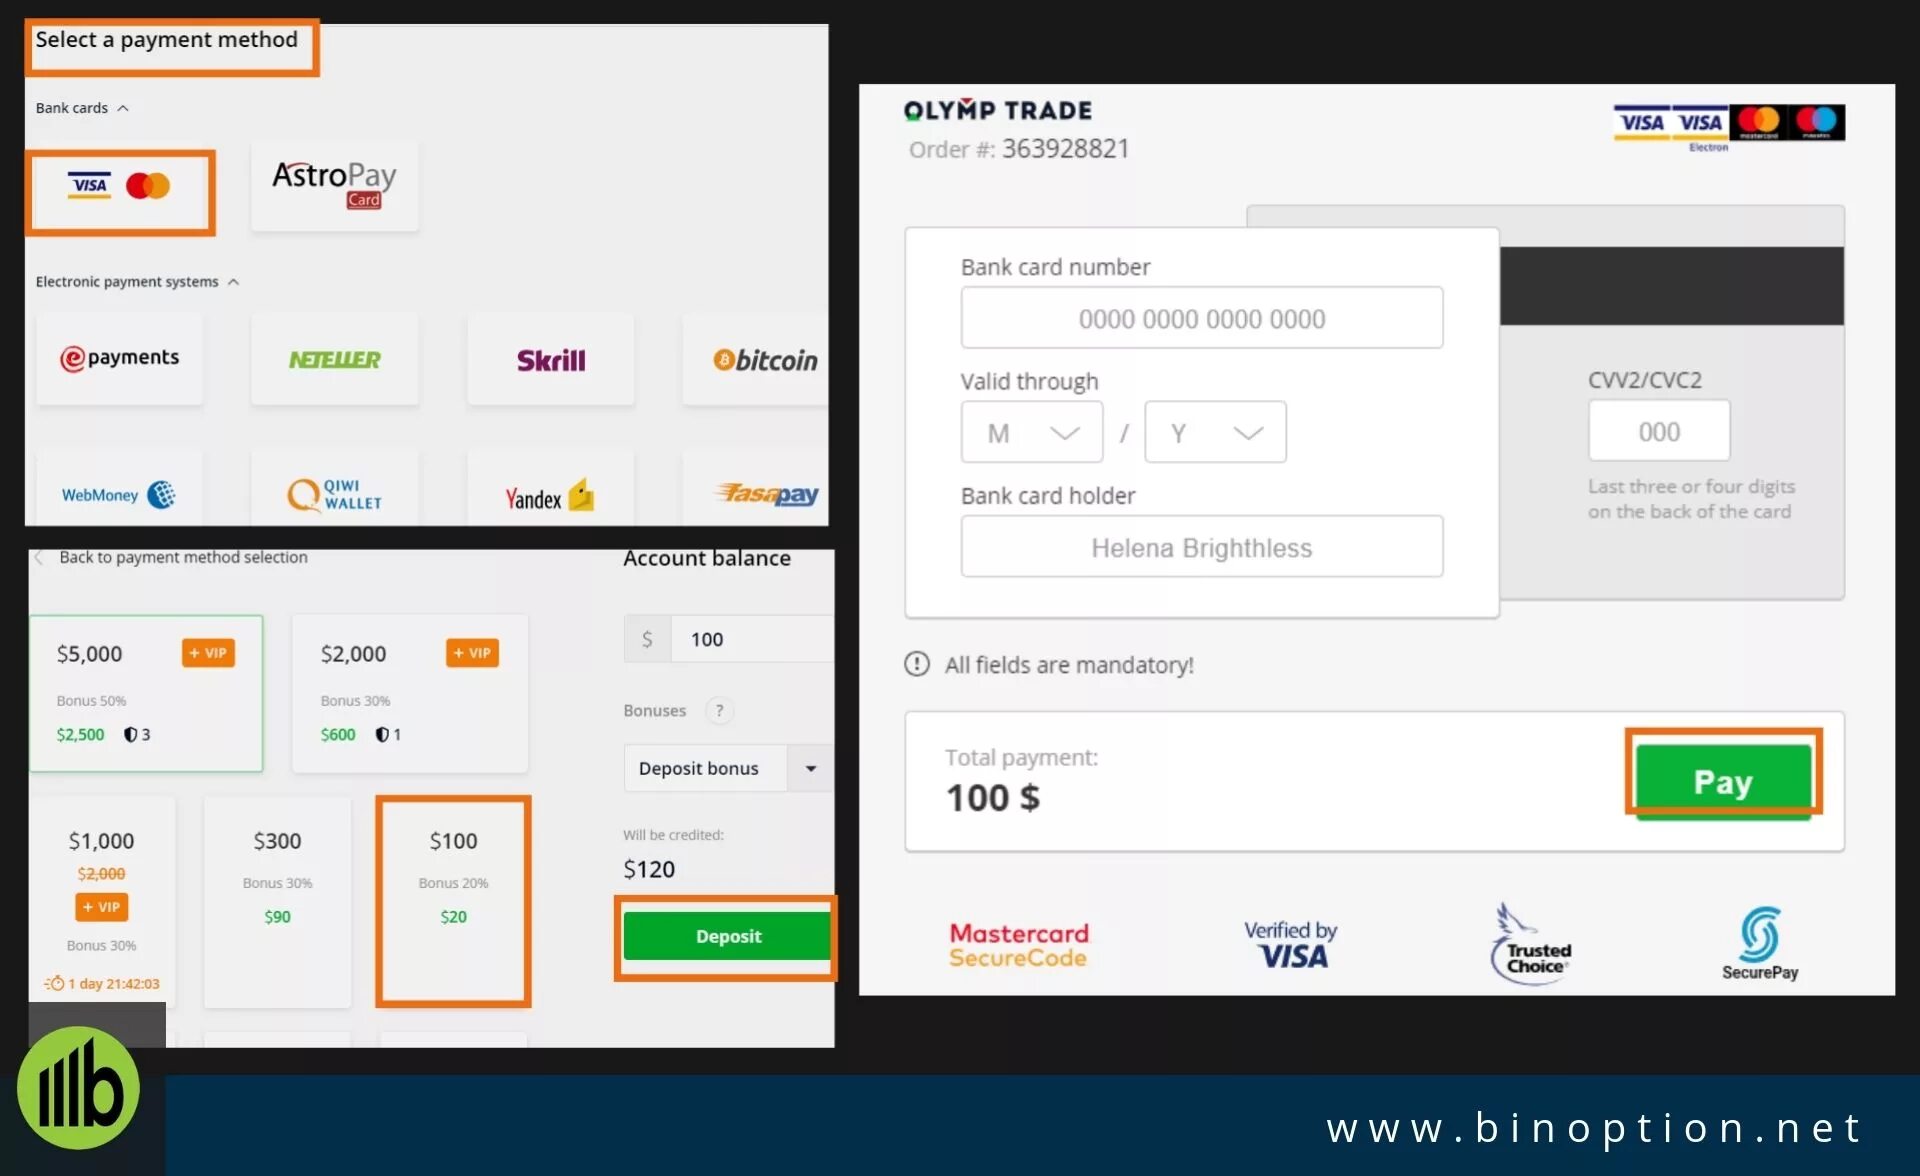The height and width of the screenshot is (1176, 1920).
Task: Select the $5,000 VIP deposit tier
Action: coord(144,685)
